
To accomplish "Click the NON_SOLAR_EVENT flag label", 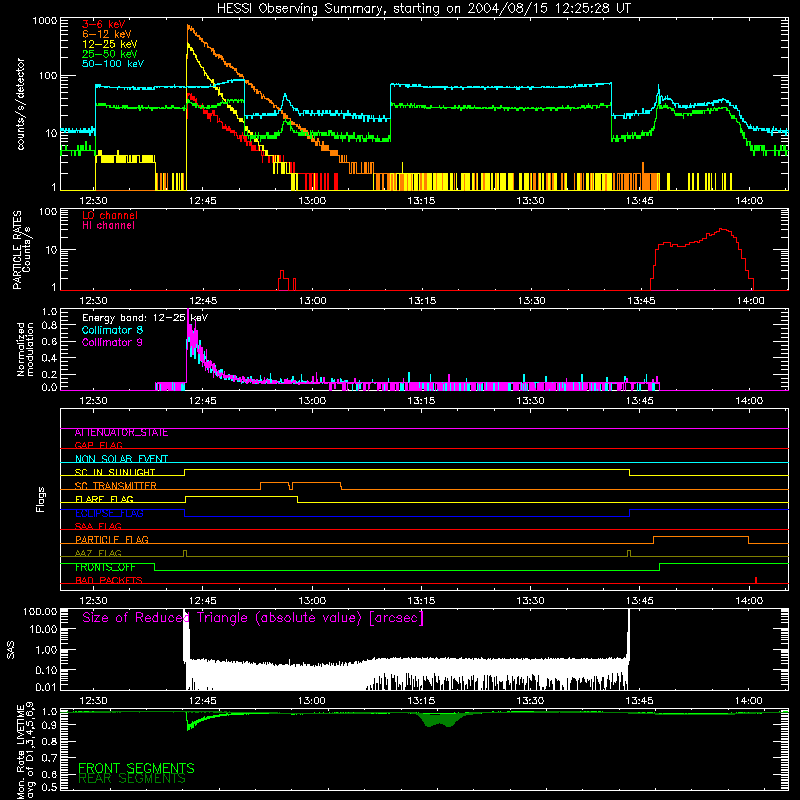I will coord(121,459).
